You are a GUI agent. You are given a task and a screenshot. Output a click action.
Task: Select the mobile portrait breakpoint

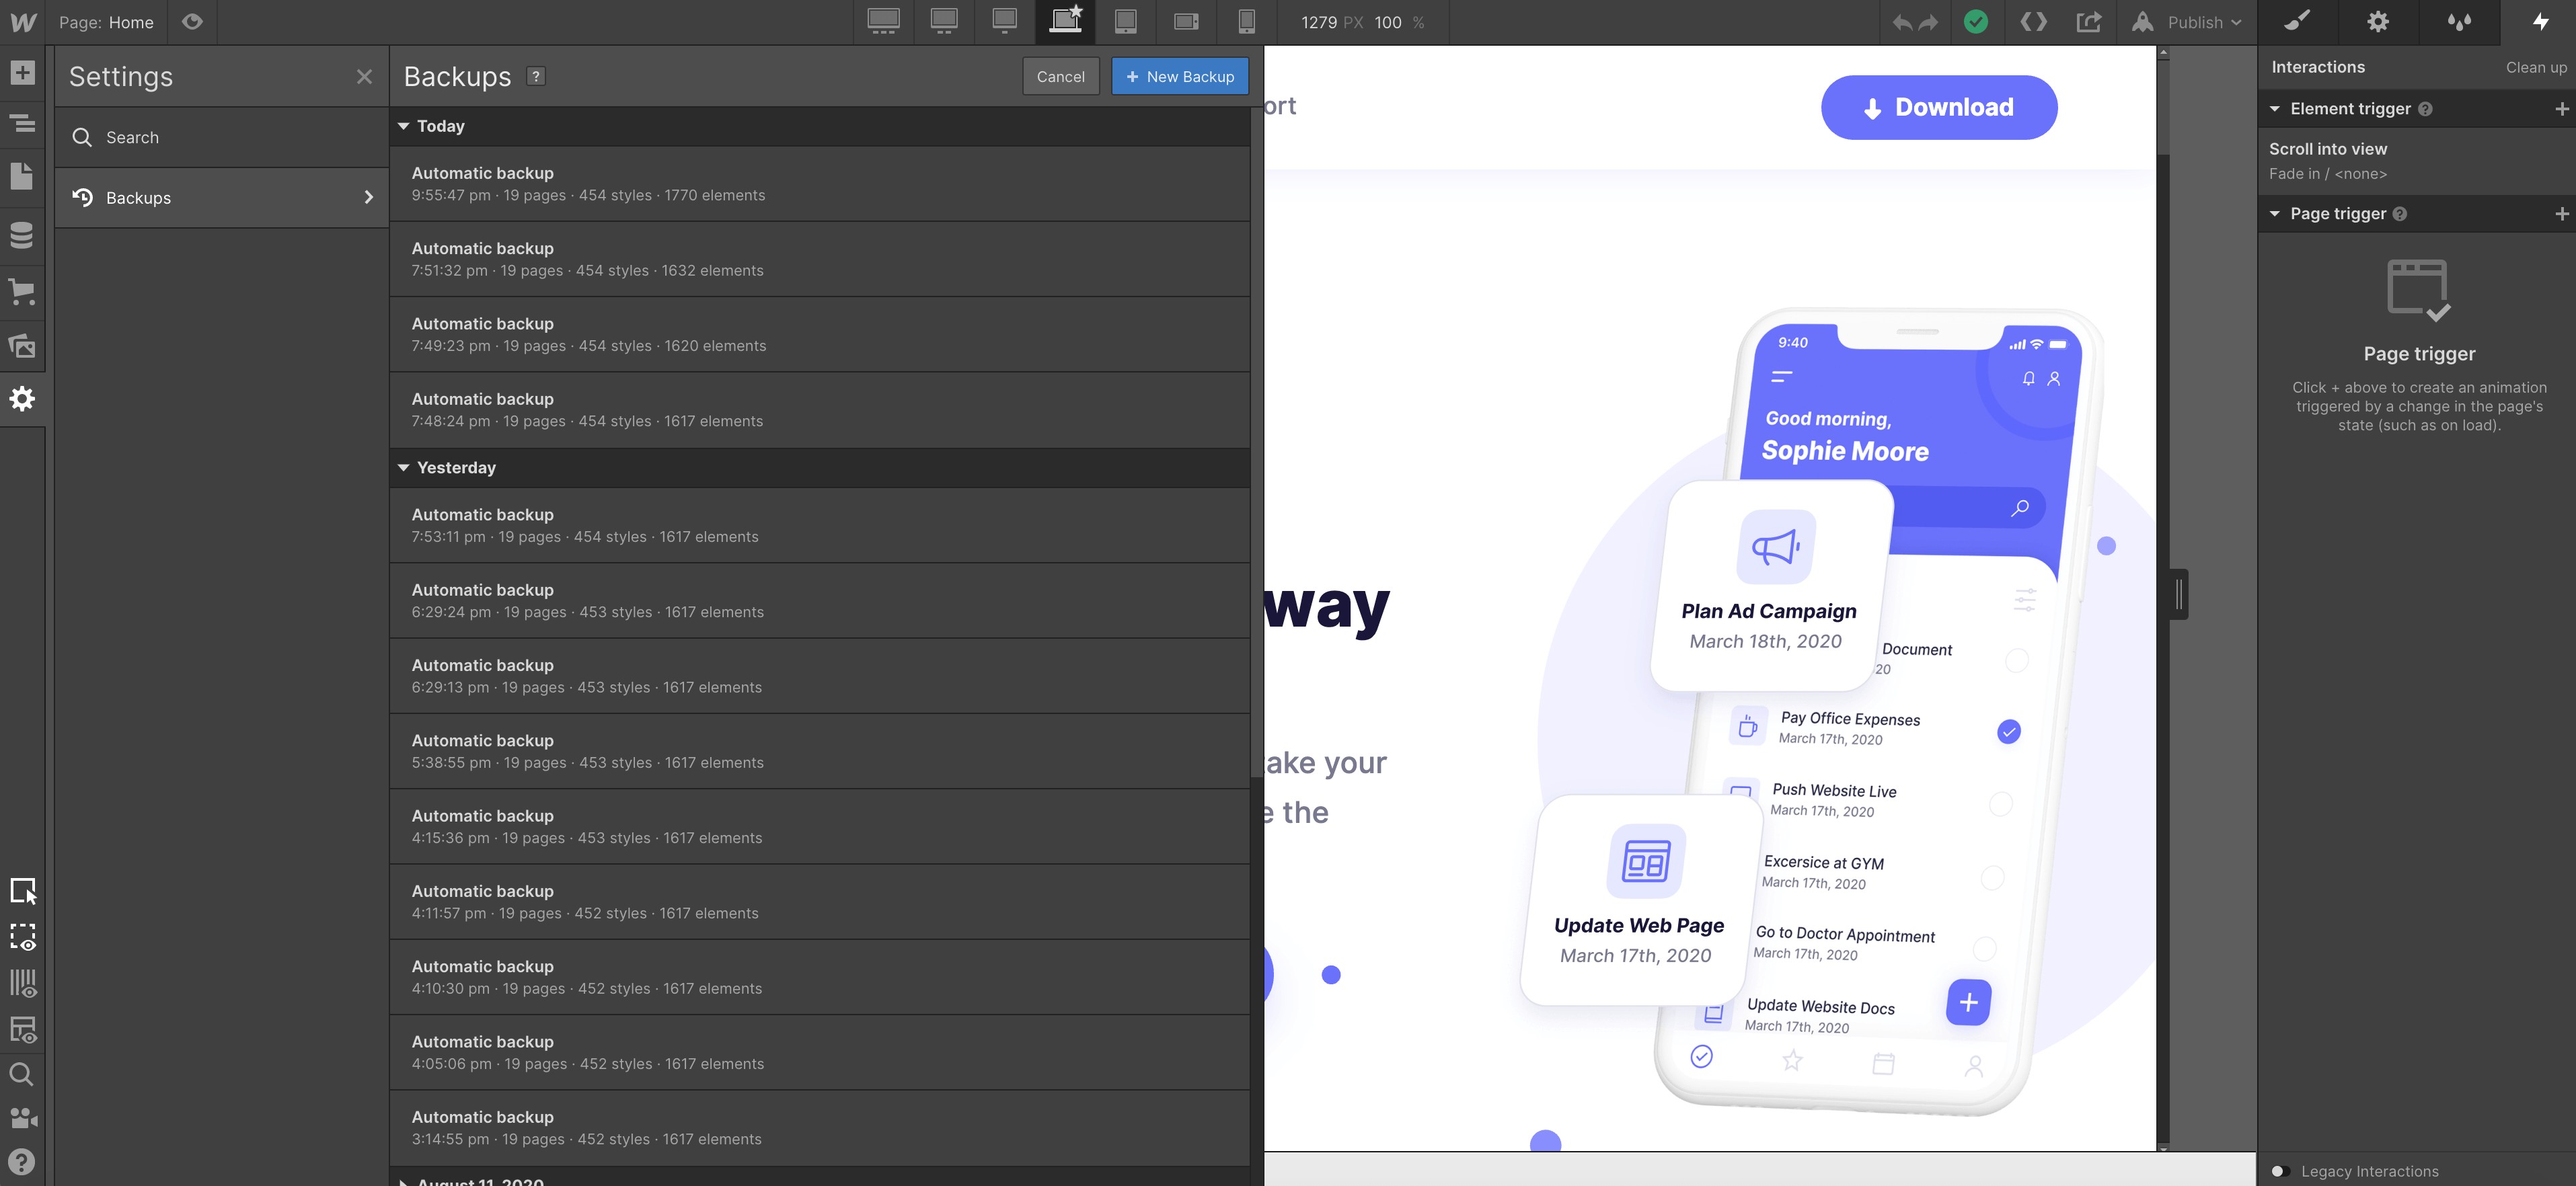(x=1245, y=22)
